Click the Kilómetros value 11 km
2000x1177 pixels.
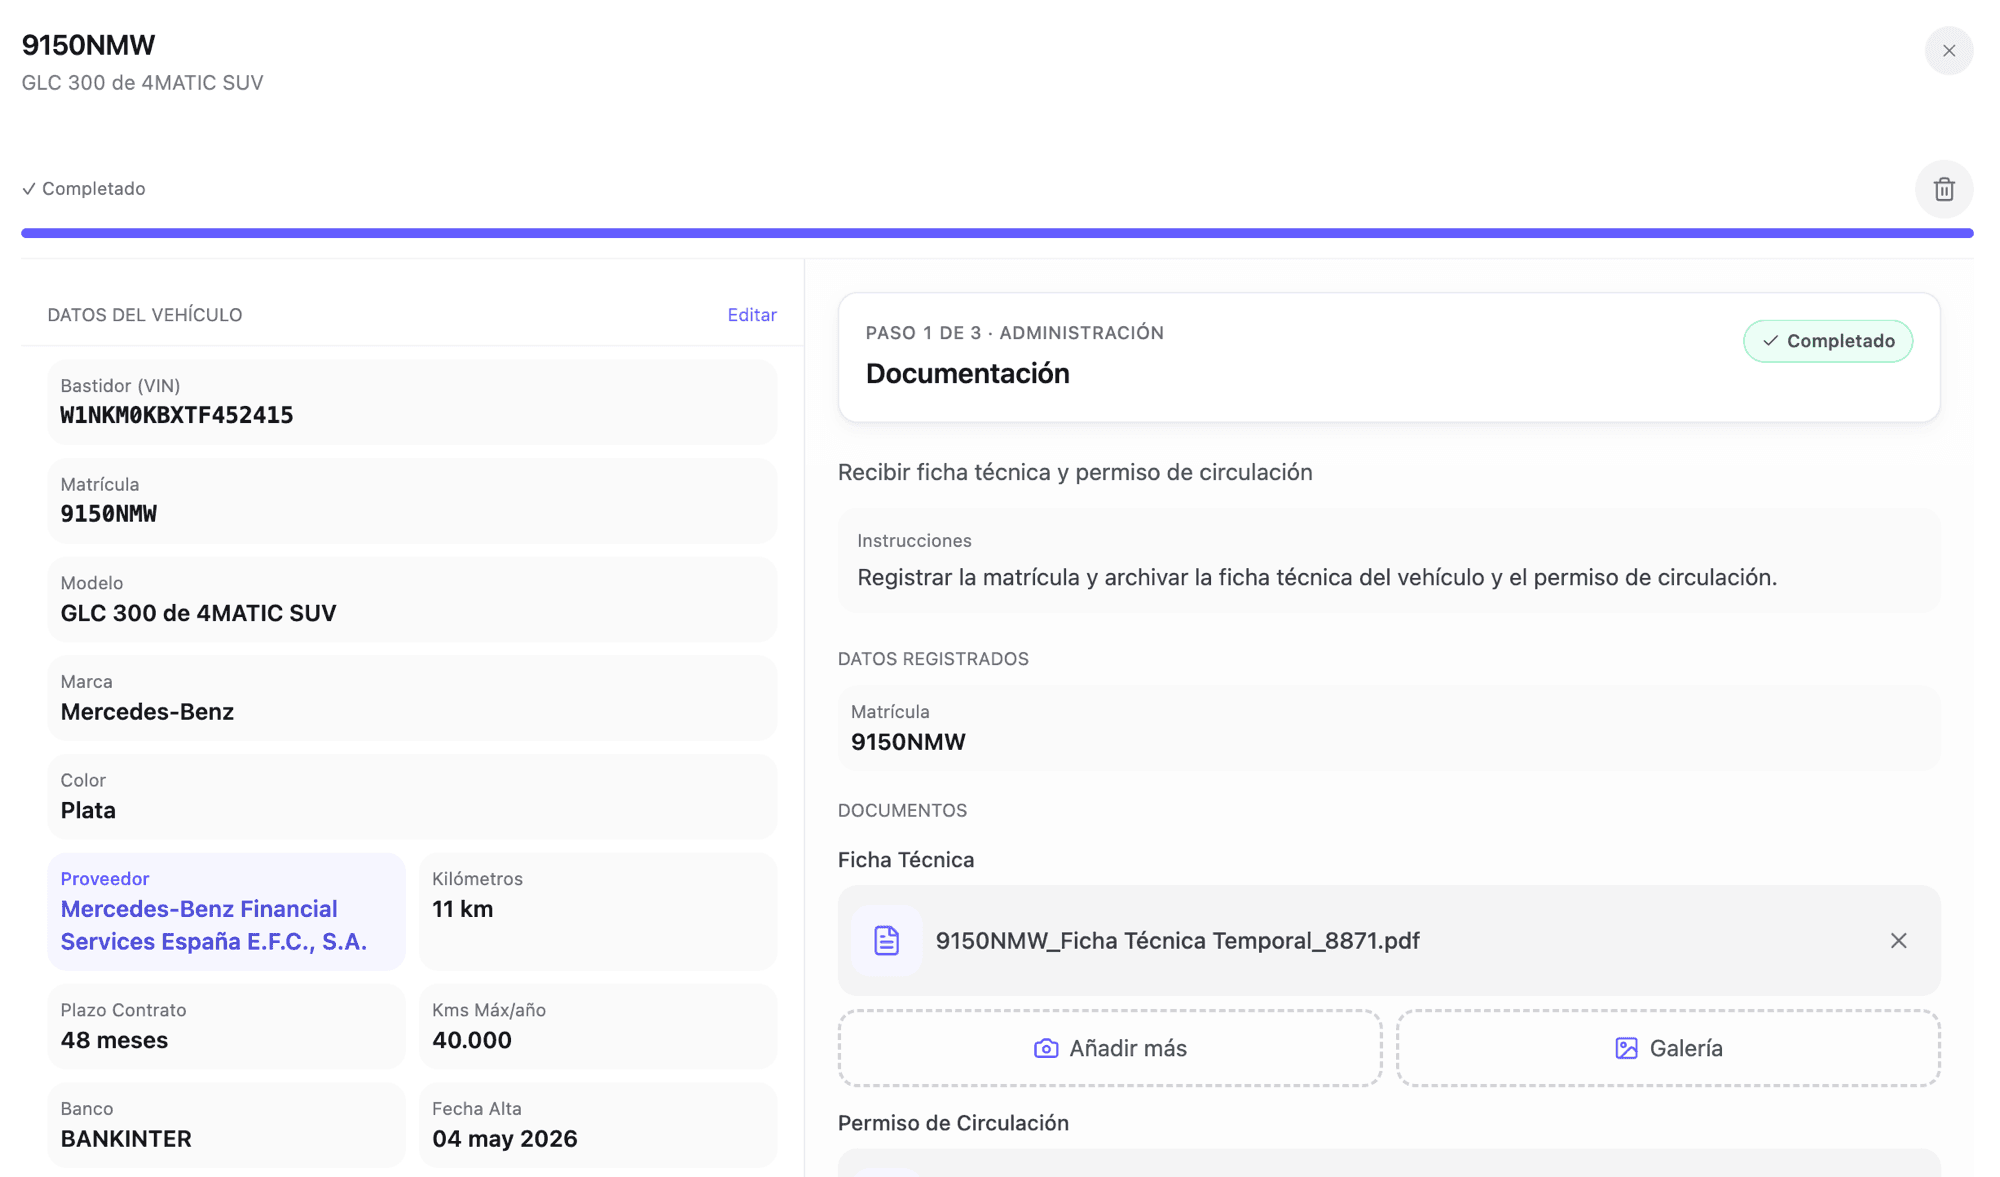[462, 909]
